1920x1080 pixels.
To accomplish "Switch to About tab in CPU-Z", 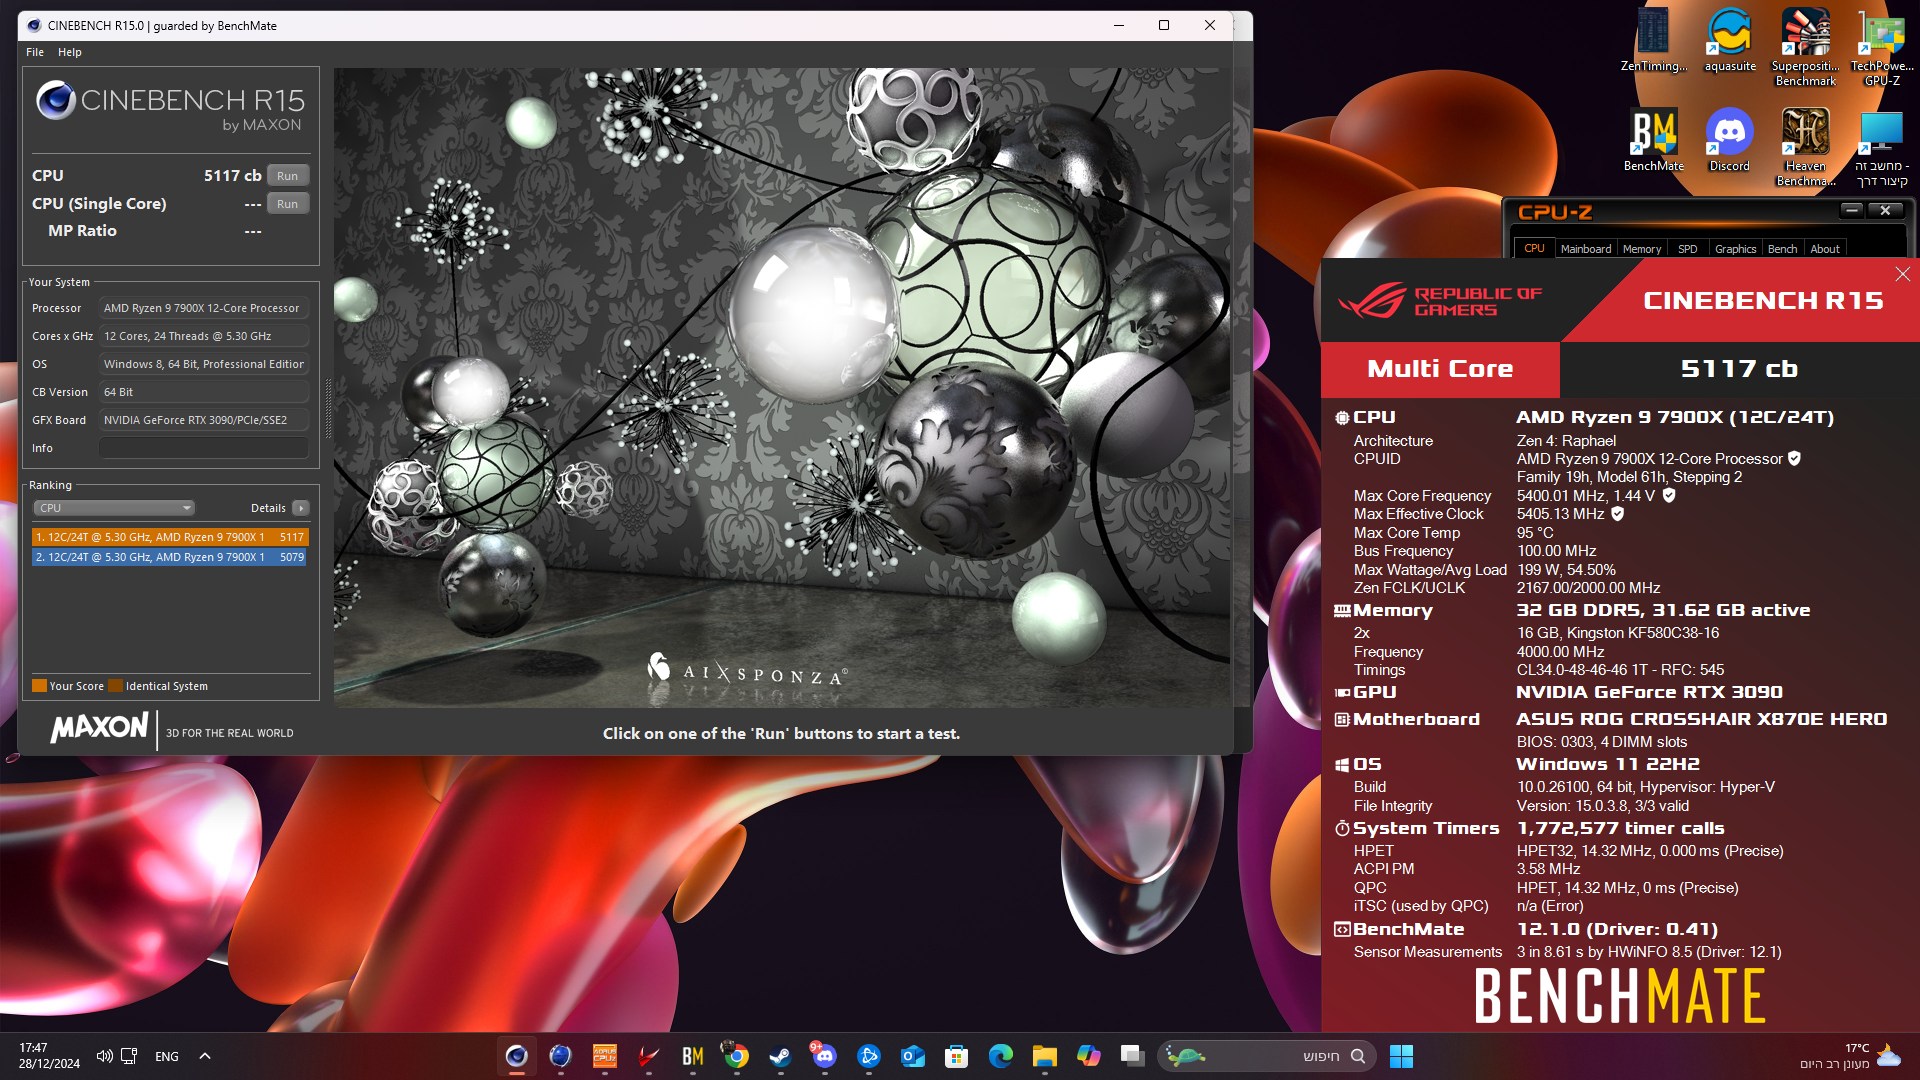I will pyautogui.click(x=1824, y=249).
